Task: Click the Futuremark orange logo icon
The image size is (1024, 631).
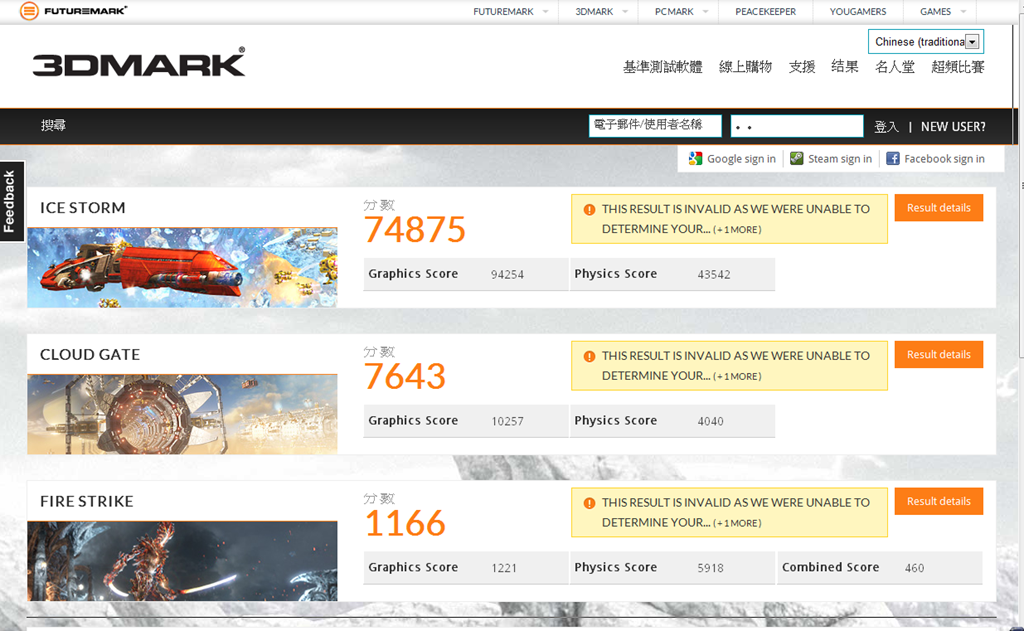Action: (x=29, y=10)
